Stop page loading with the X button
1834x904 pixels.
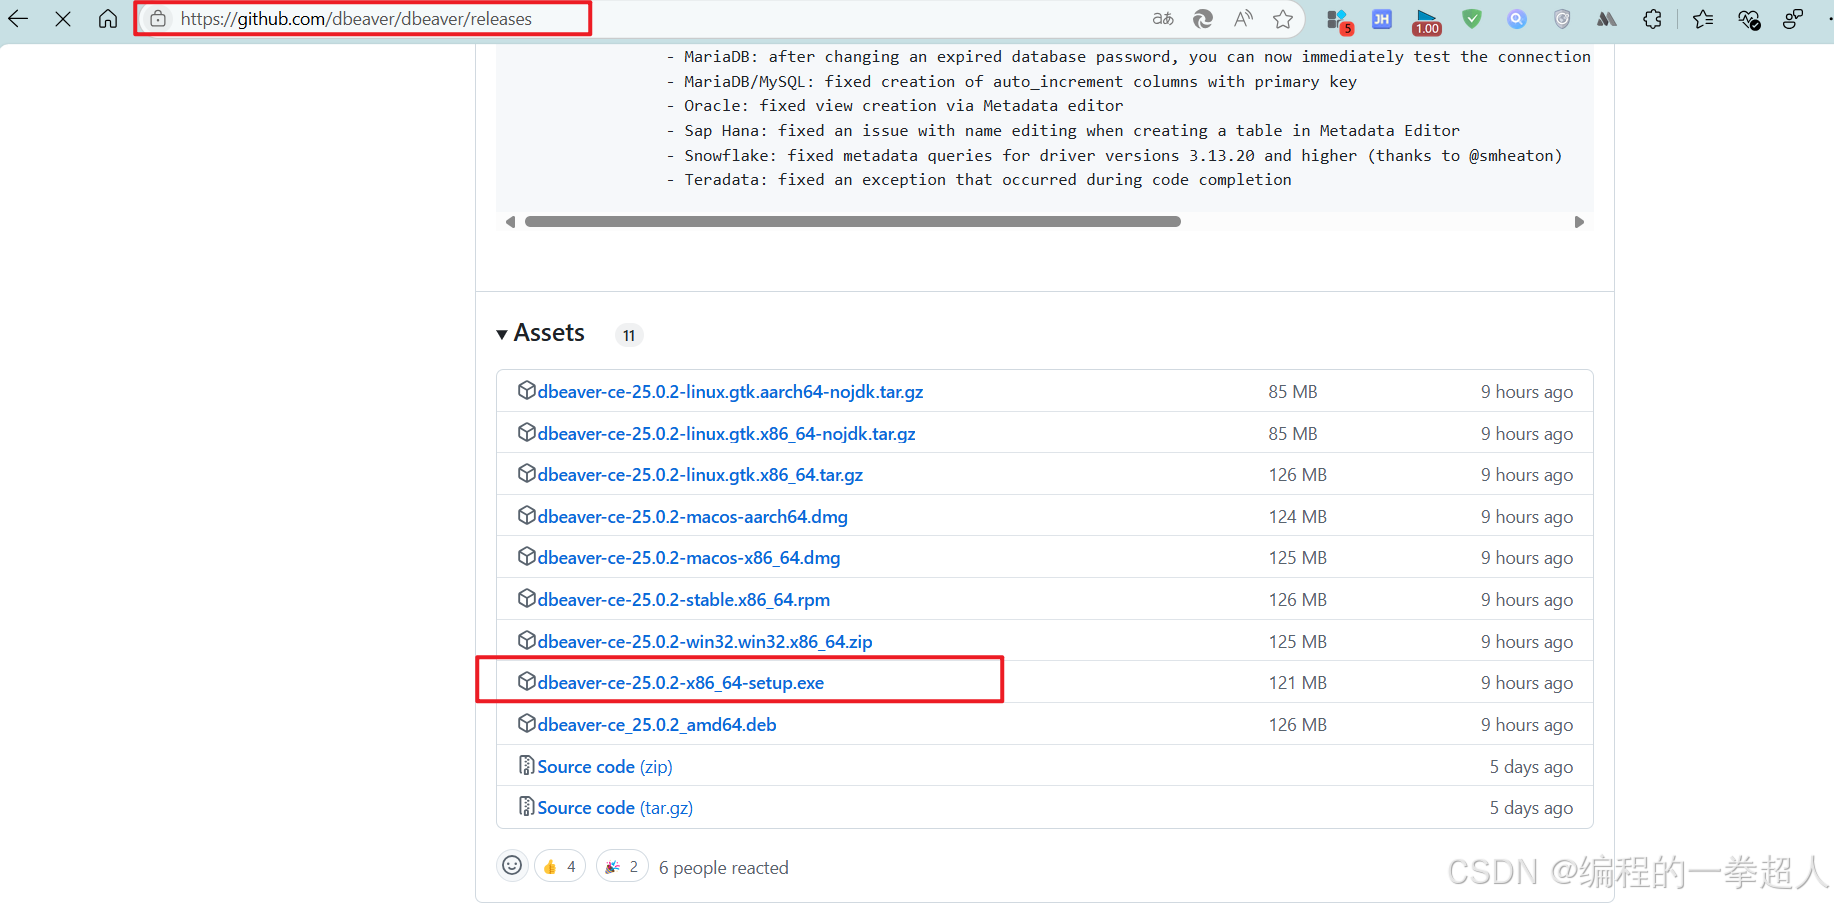click(x=63, y=18)
